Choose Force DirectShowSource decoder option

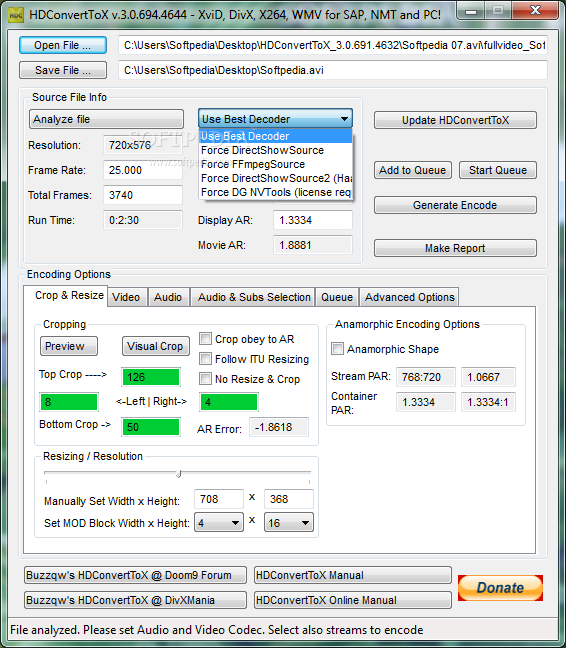(x=275, y=150)
